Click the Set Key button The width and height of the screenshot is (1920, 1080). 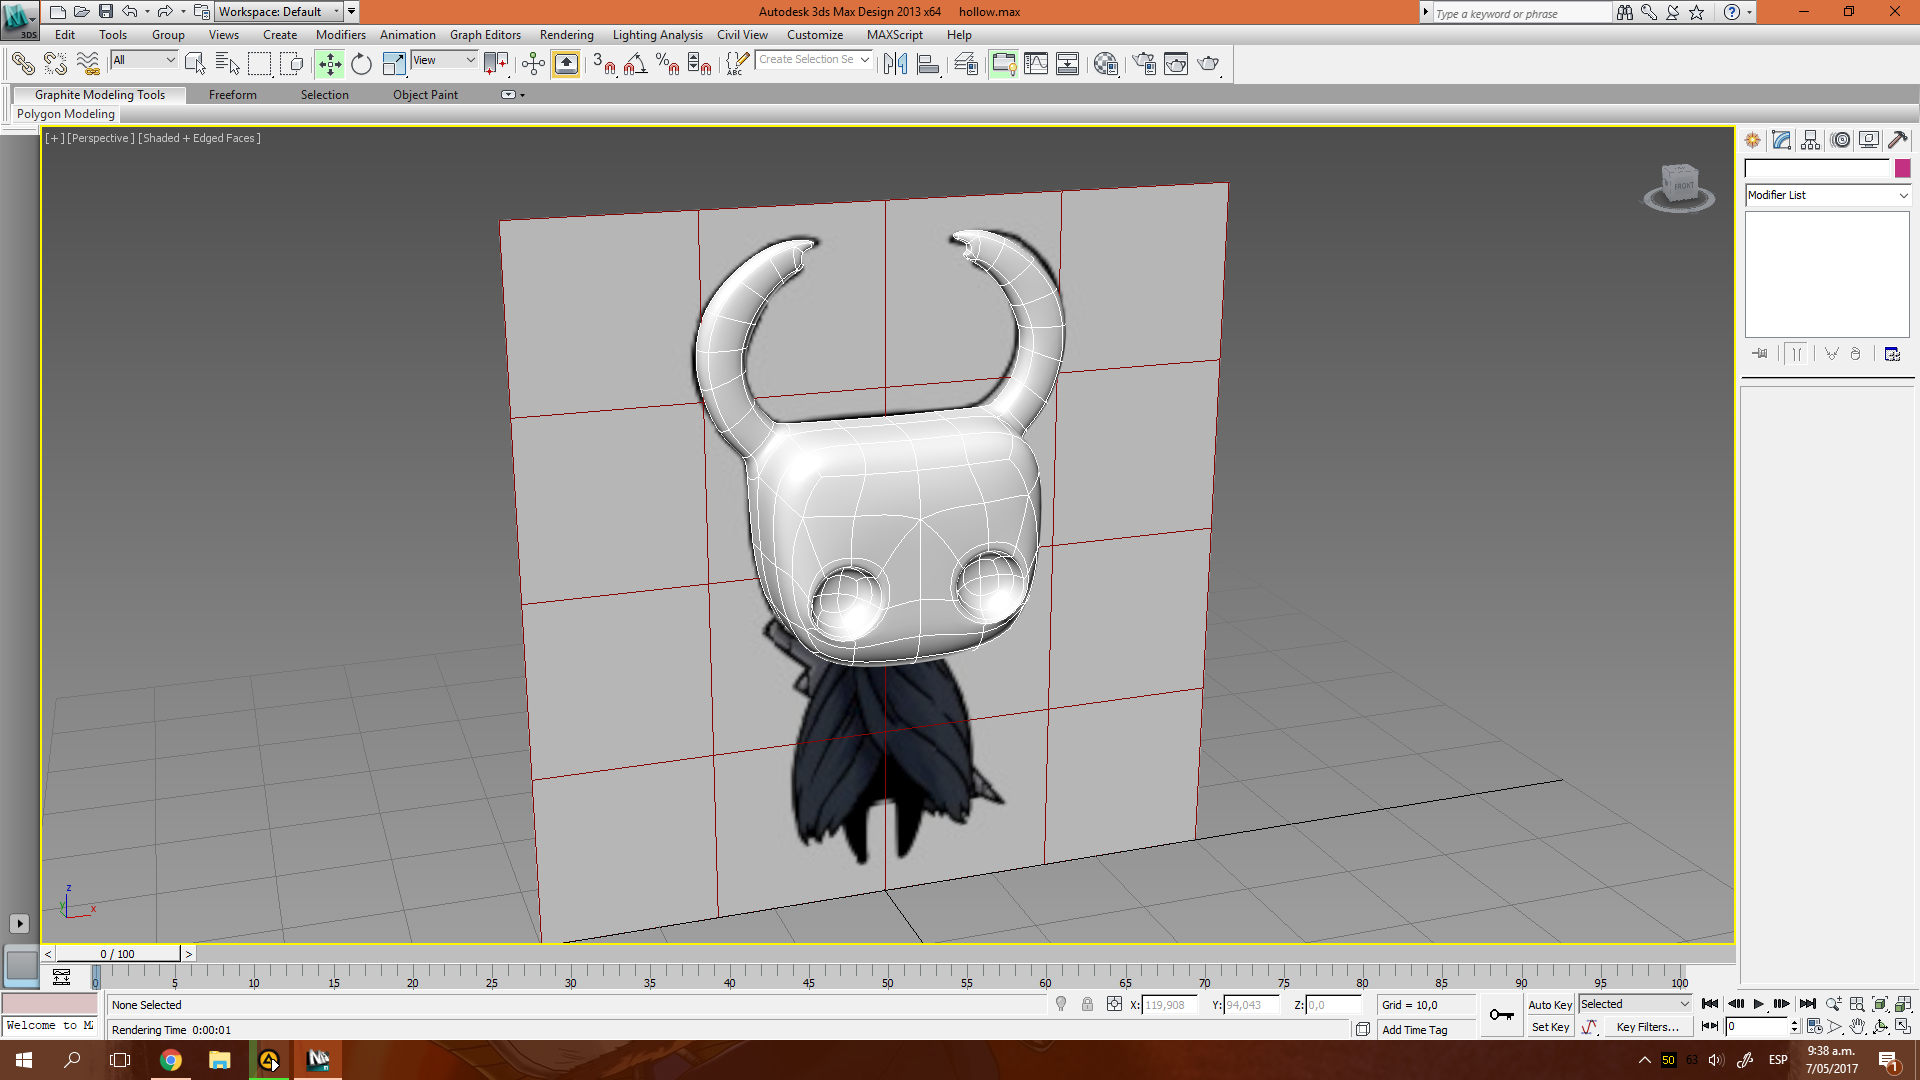[1550, 1027]
